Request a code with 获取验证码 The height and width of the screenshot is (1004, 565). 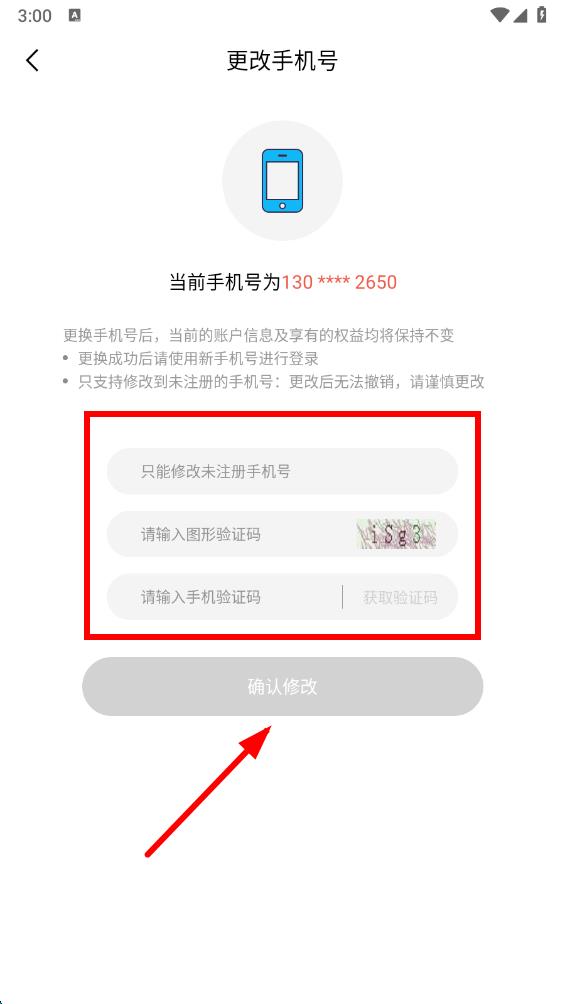pos(400,597)
